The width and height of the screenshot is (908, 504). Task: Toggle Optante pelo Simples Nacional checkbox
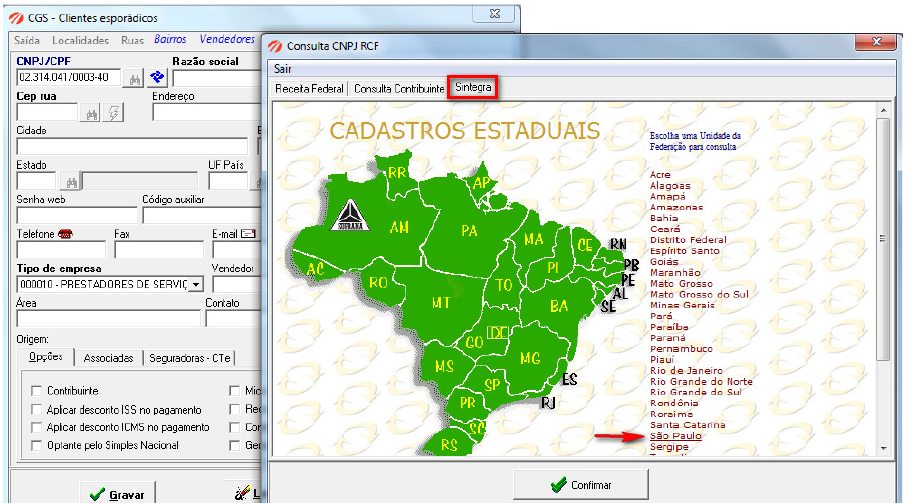[x=36, y=445]
